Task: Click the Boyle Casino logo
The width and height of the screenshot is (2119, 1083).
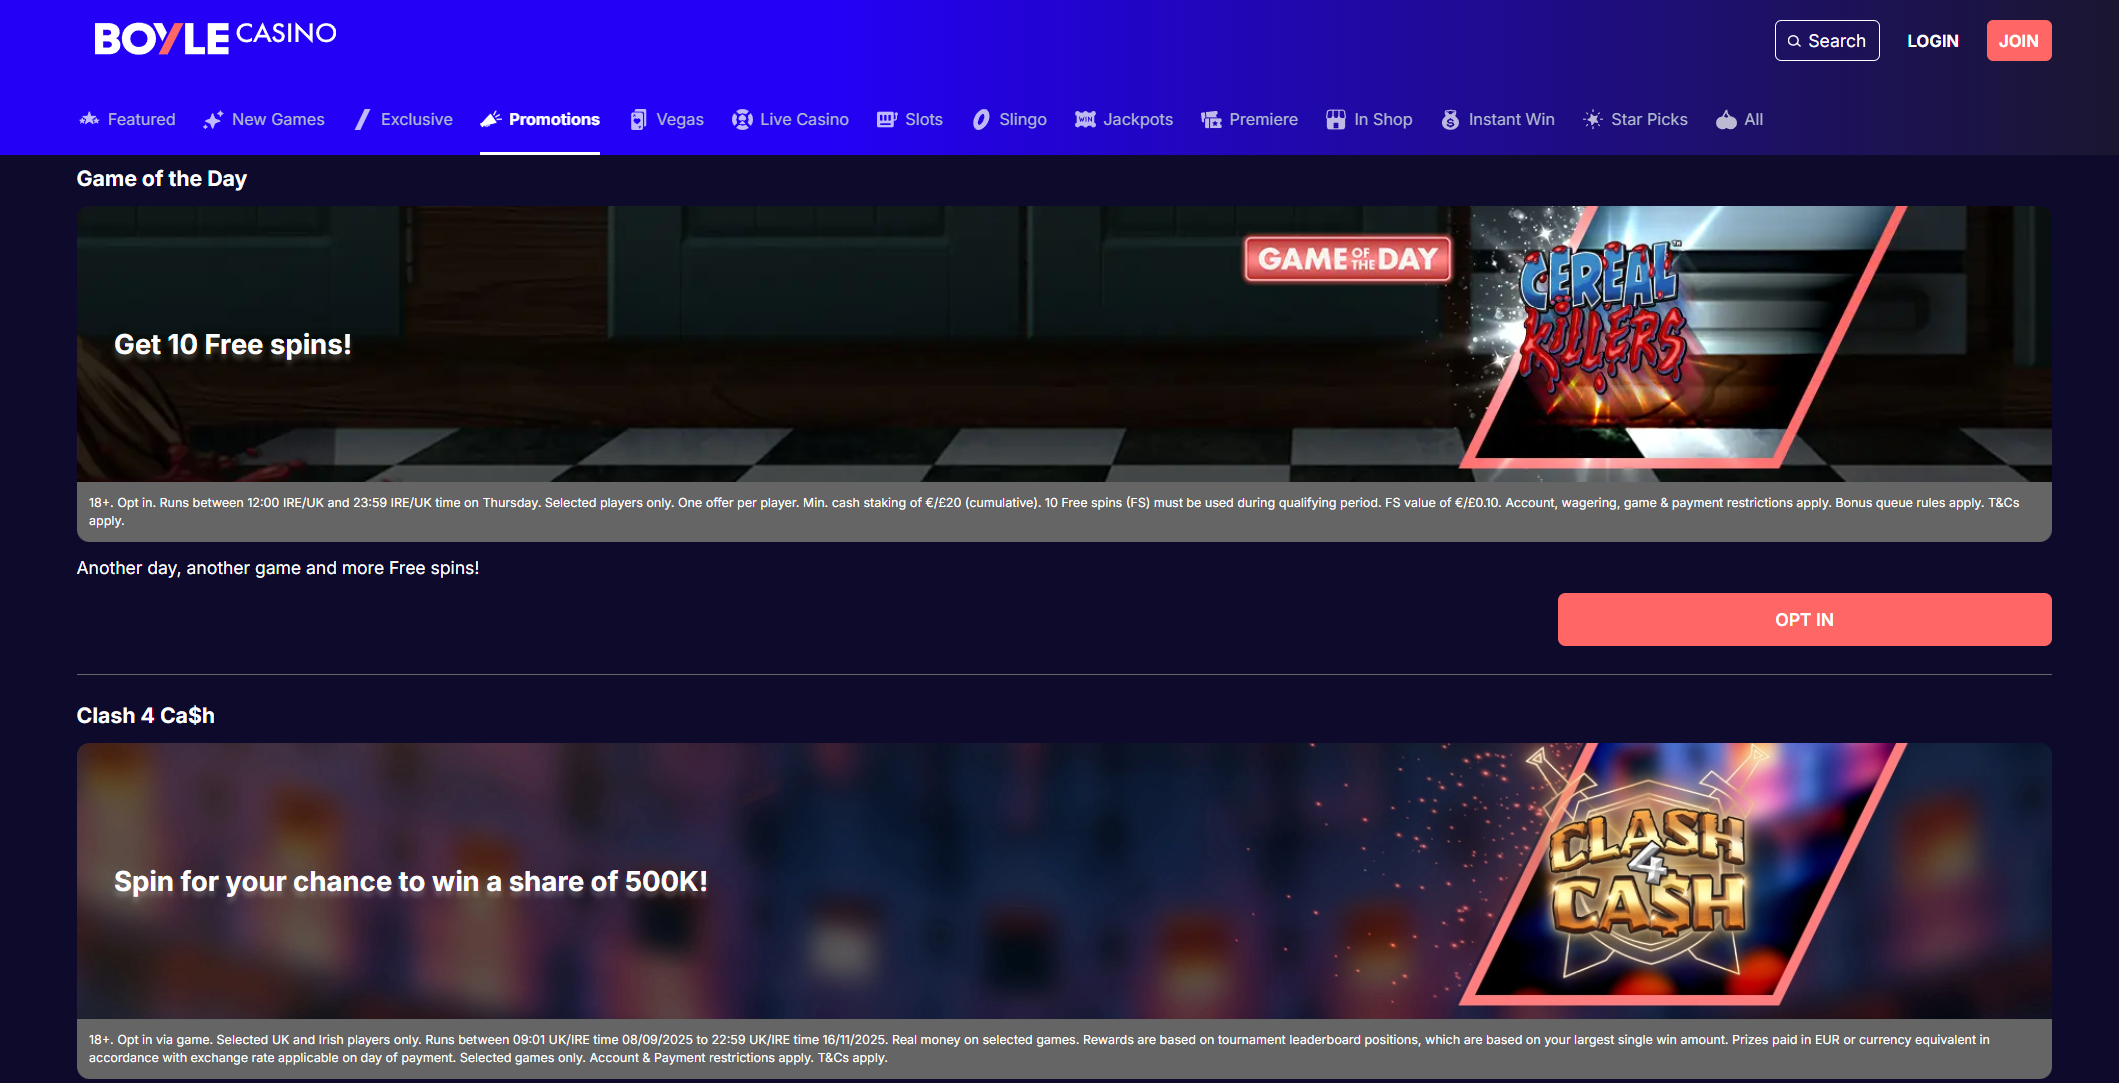Action: click(215, 38)
